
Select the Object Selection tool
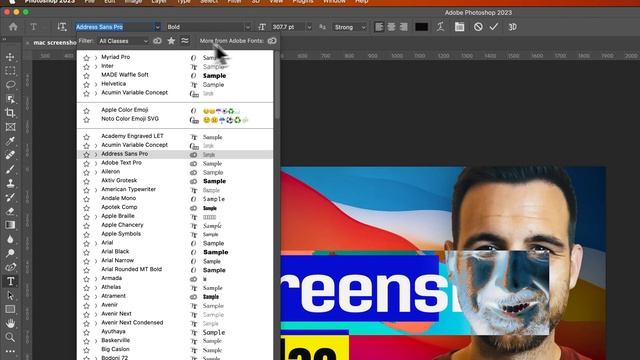click(x=11, y=99)
